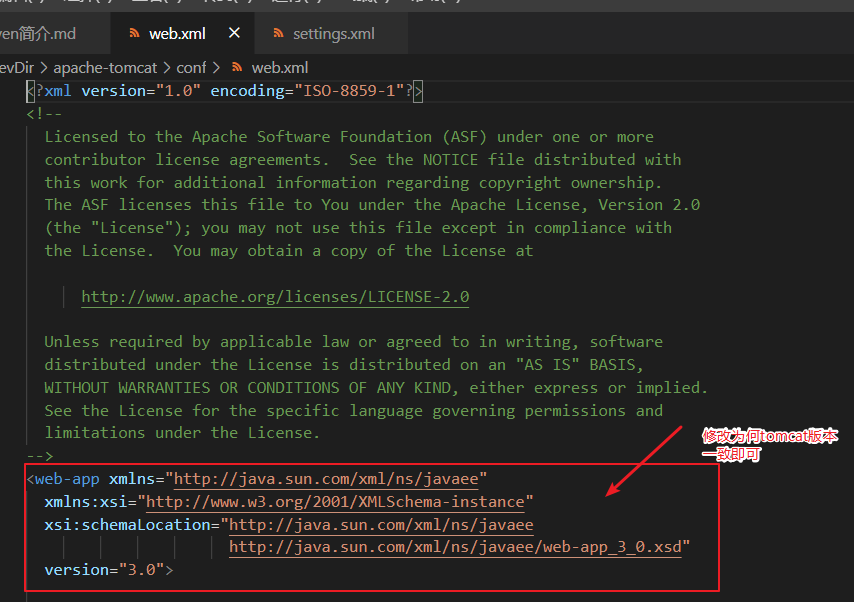Open the xmlns javaee namespace URL
Screen dimensions: 854x602
326,479
